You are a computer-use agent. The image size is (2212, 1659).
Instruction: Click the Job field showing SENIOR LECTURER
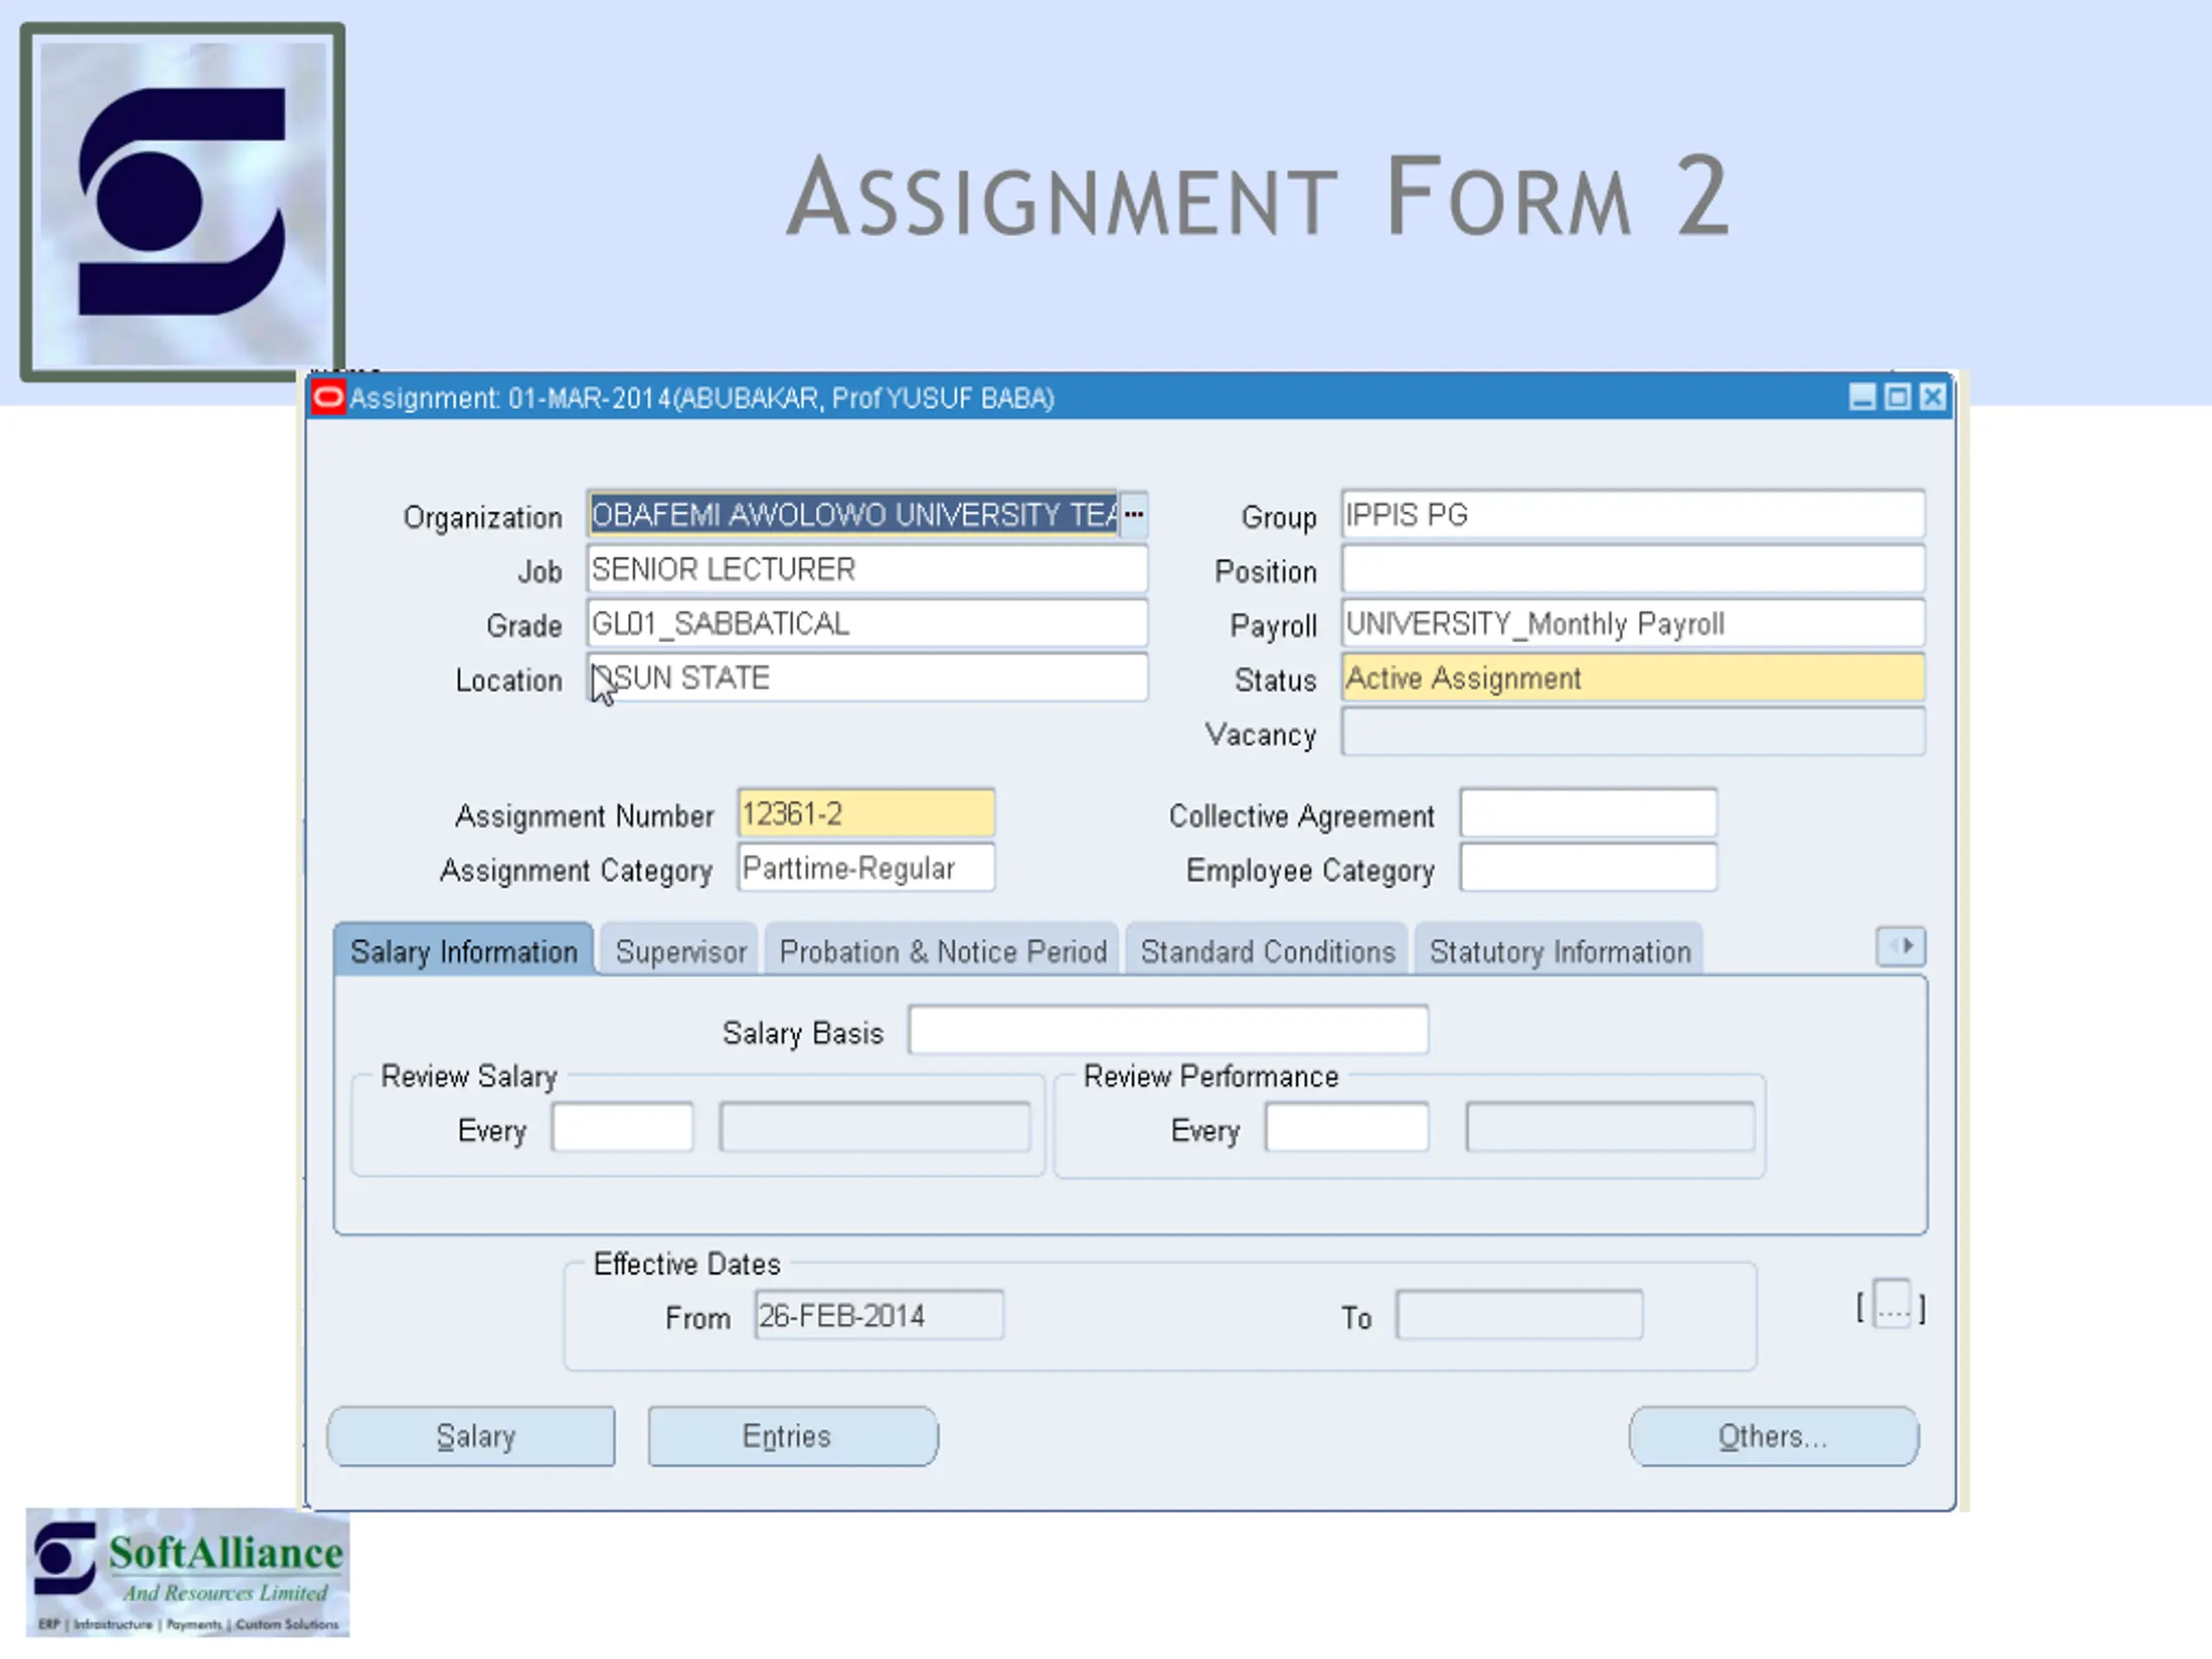pyautogui.click(x=867, y=569)
